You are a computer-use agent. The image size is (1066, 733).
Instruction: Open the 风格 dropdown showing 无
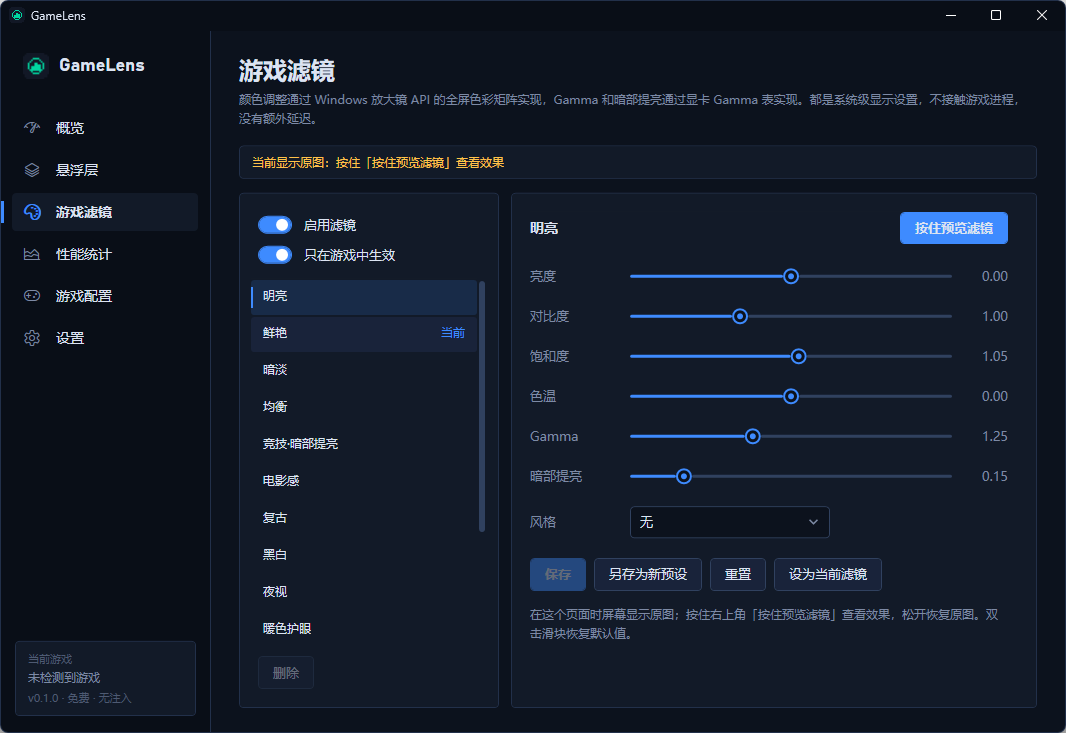pos(729,522)
